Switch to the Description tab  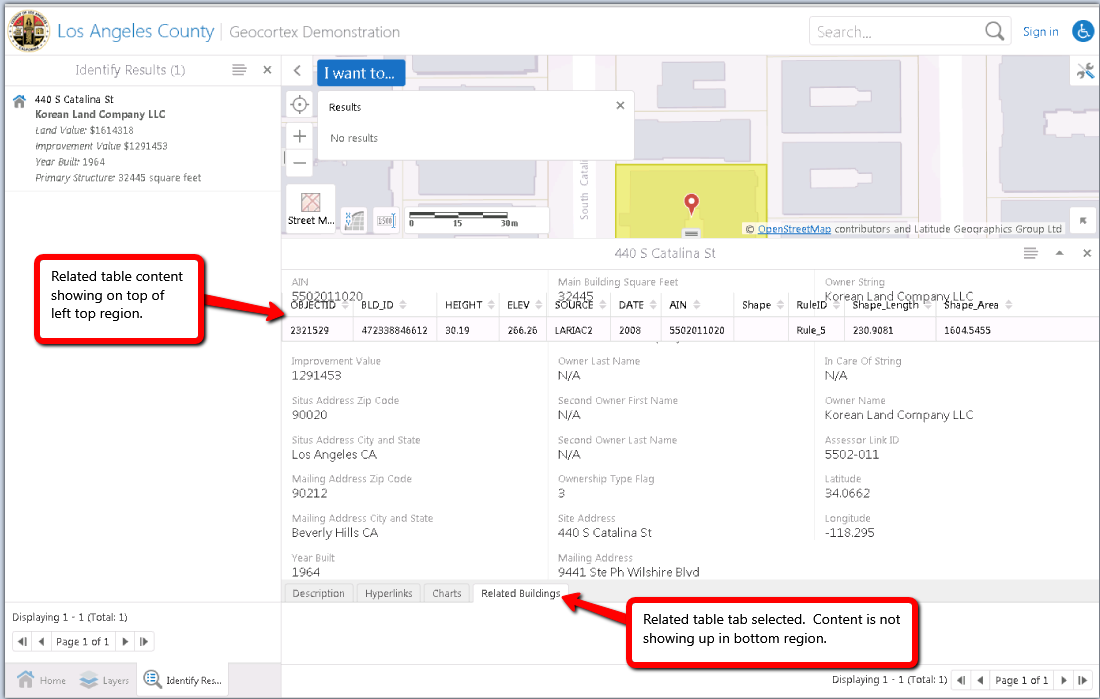point(318,593)
